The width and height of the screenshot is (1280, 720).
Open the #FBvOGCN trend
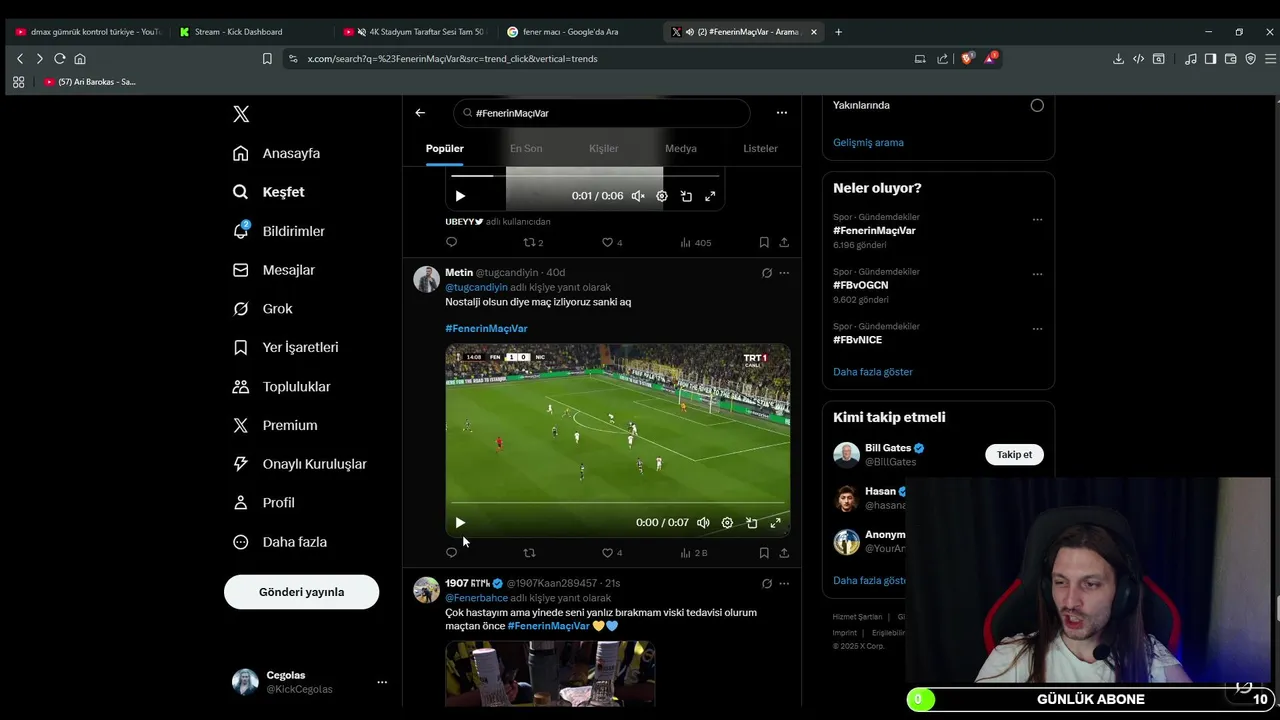click(860, 285)
